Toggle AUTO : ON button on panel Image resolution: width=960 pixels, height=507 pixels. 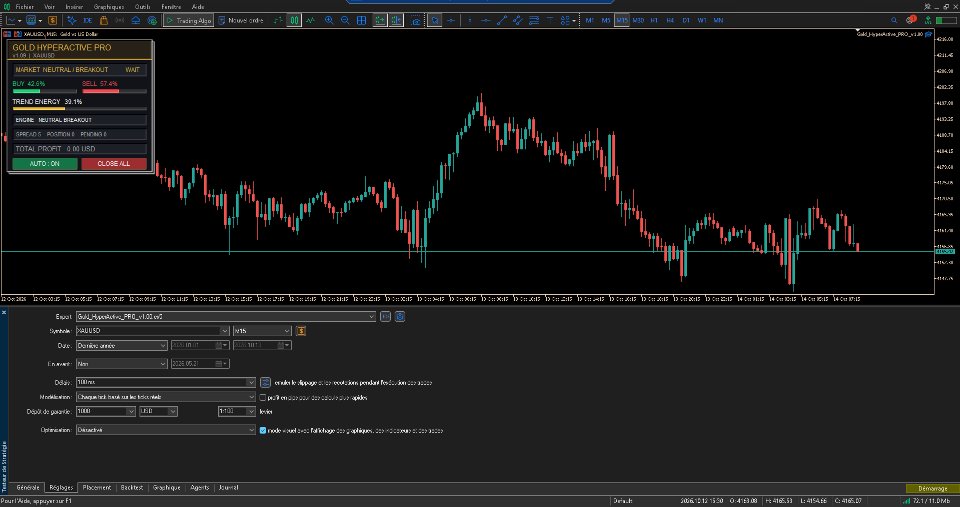coord(45,163)
